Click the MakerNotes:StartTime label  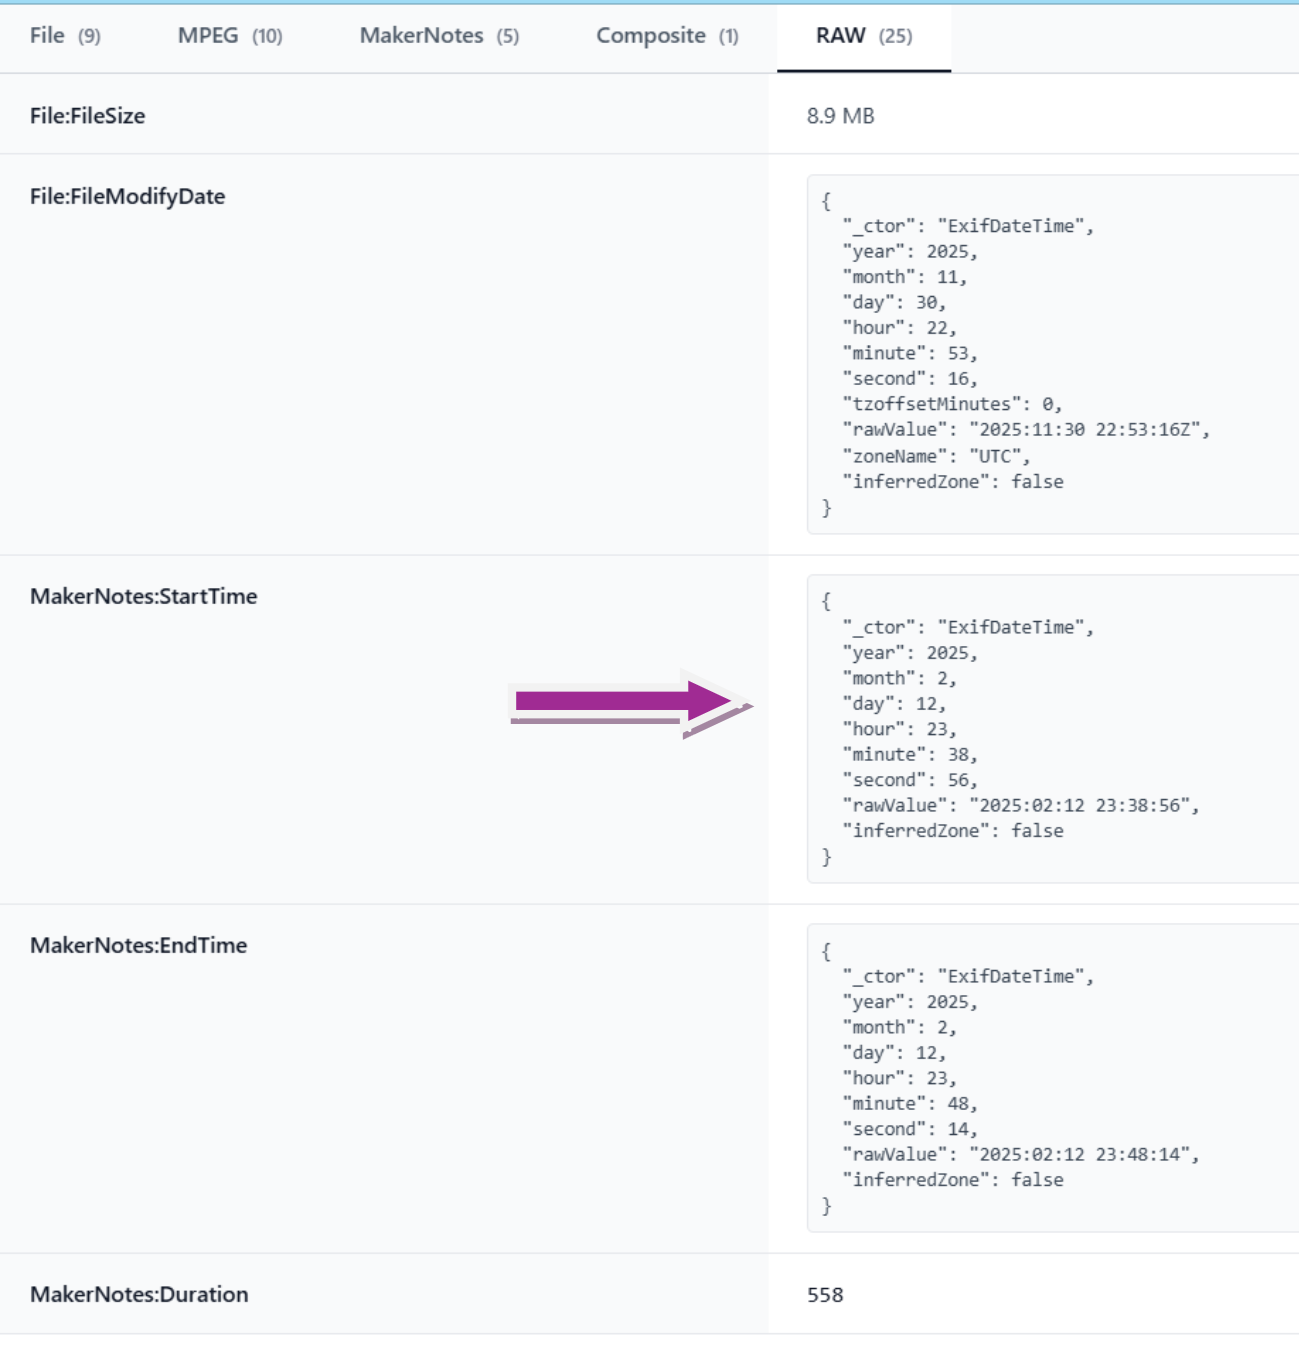pos(144,597)
